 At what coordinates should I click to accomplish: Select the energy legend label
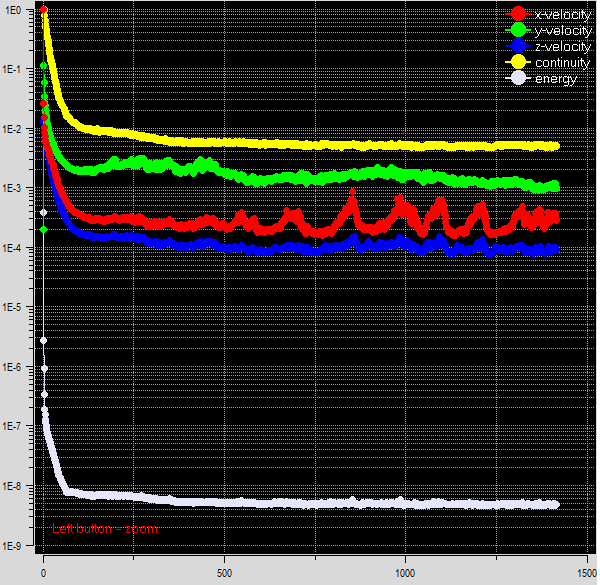pos(556,78)
